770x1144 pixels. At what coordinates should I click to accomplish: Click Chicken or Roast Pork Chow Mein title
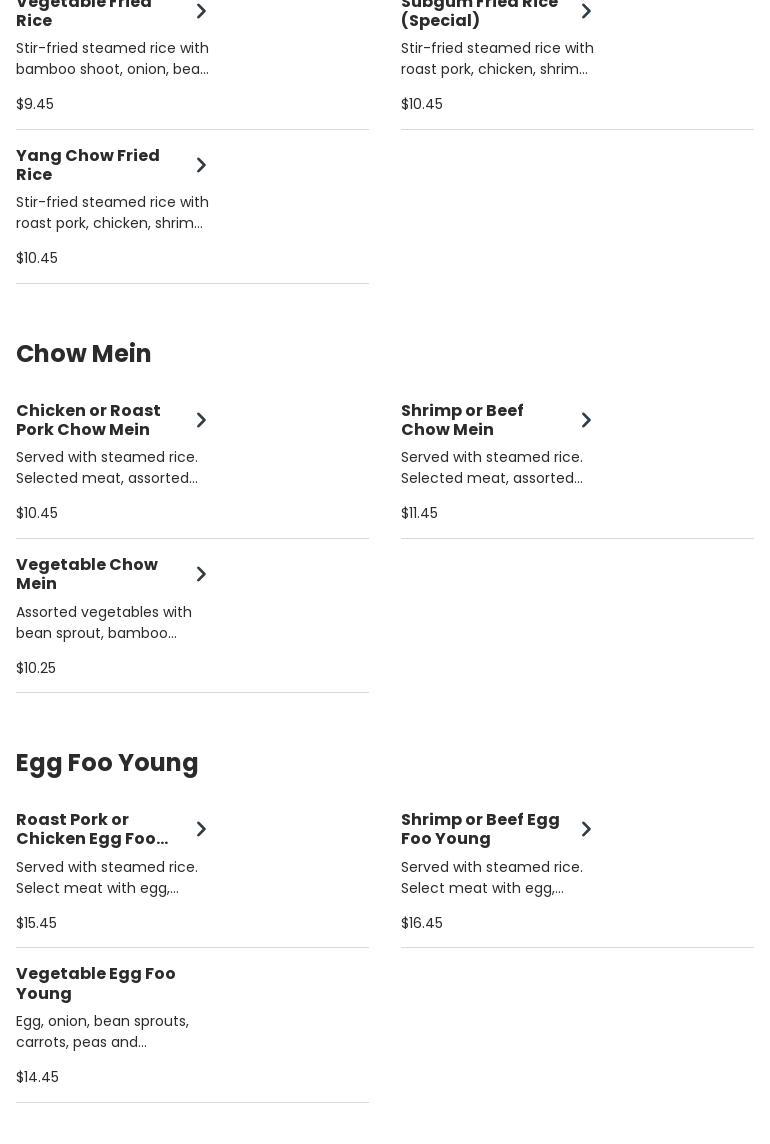coord(88,420)
